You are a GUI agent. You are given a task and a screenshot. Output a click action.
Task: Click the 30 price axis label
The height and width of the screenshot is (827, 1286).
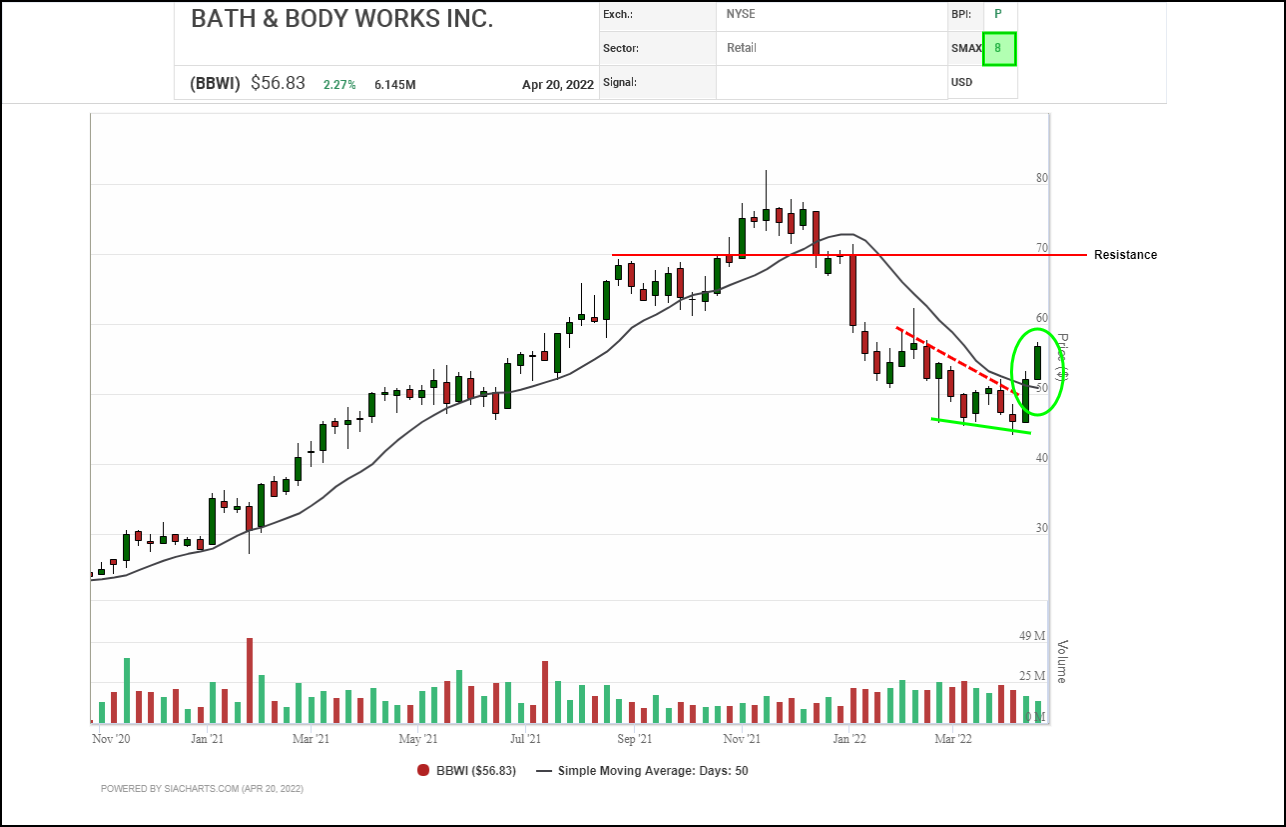(1042, 529)
